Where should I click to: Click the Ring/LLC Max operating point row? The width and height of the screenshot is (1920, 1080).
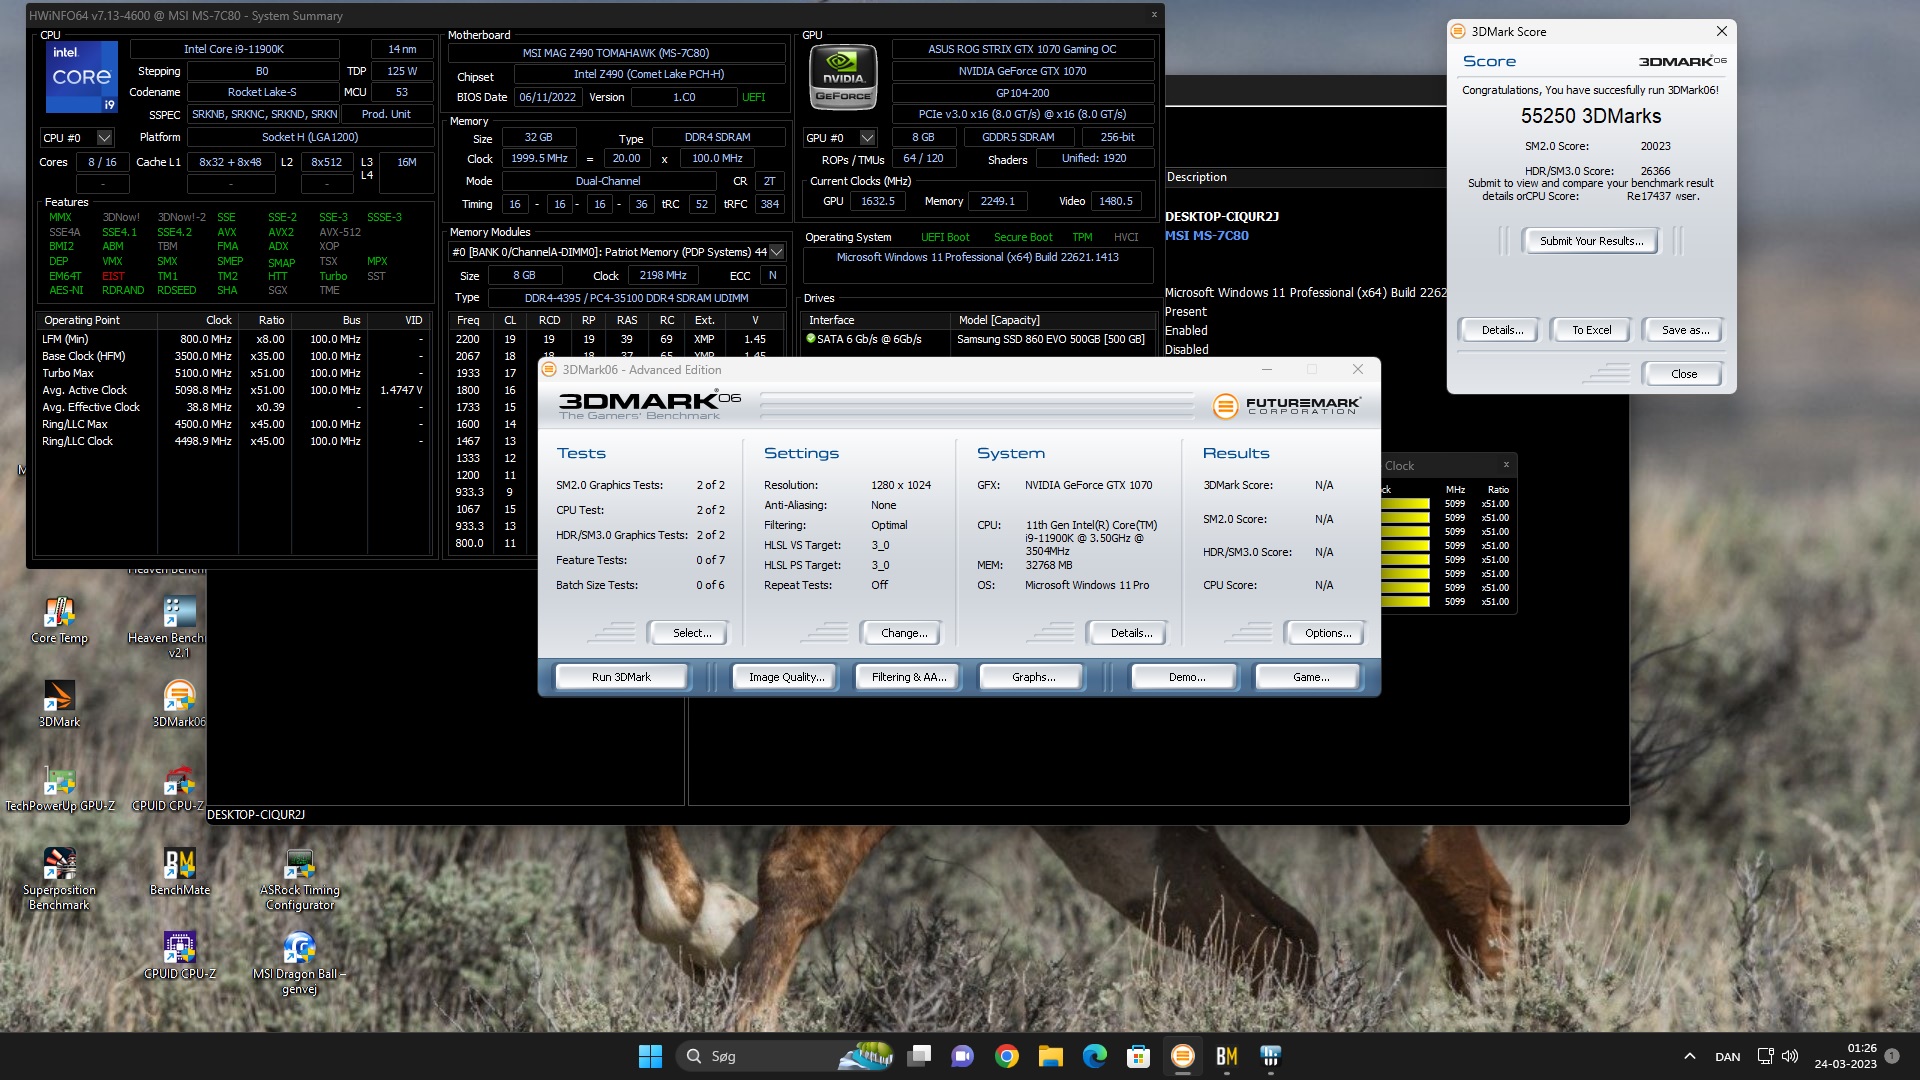point(234,424)
